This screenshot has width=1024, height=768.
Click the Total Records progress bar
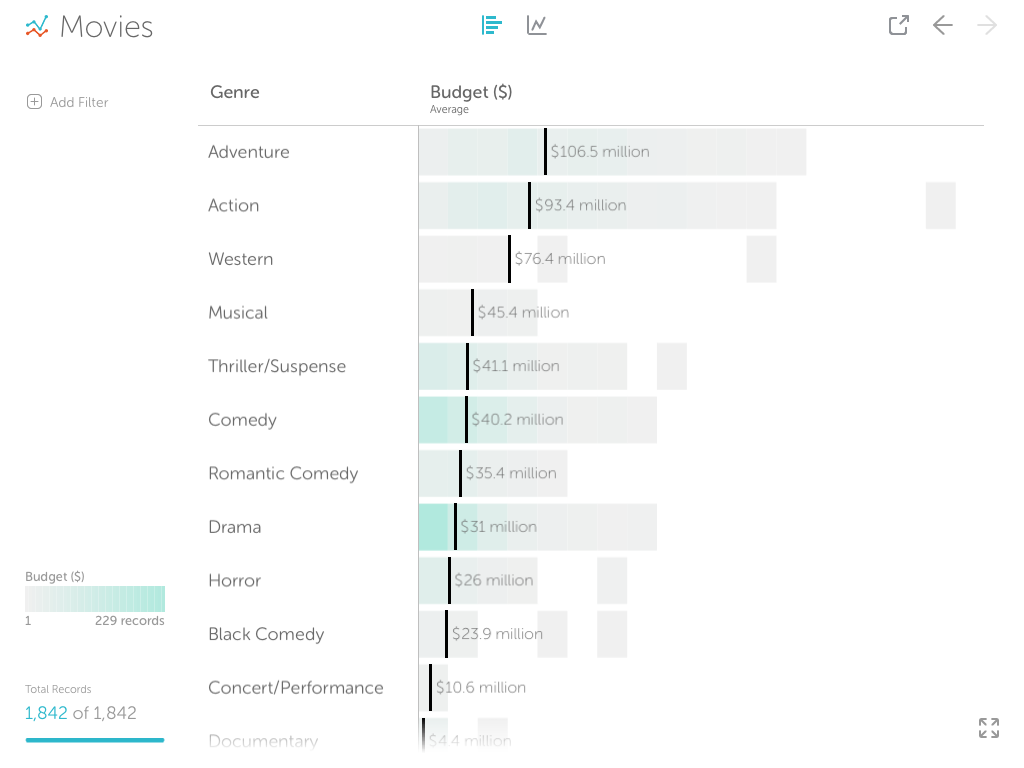95,740
